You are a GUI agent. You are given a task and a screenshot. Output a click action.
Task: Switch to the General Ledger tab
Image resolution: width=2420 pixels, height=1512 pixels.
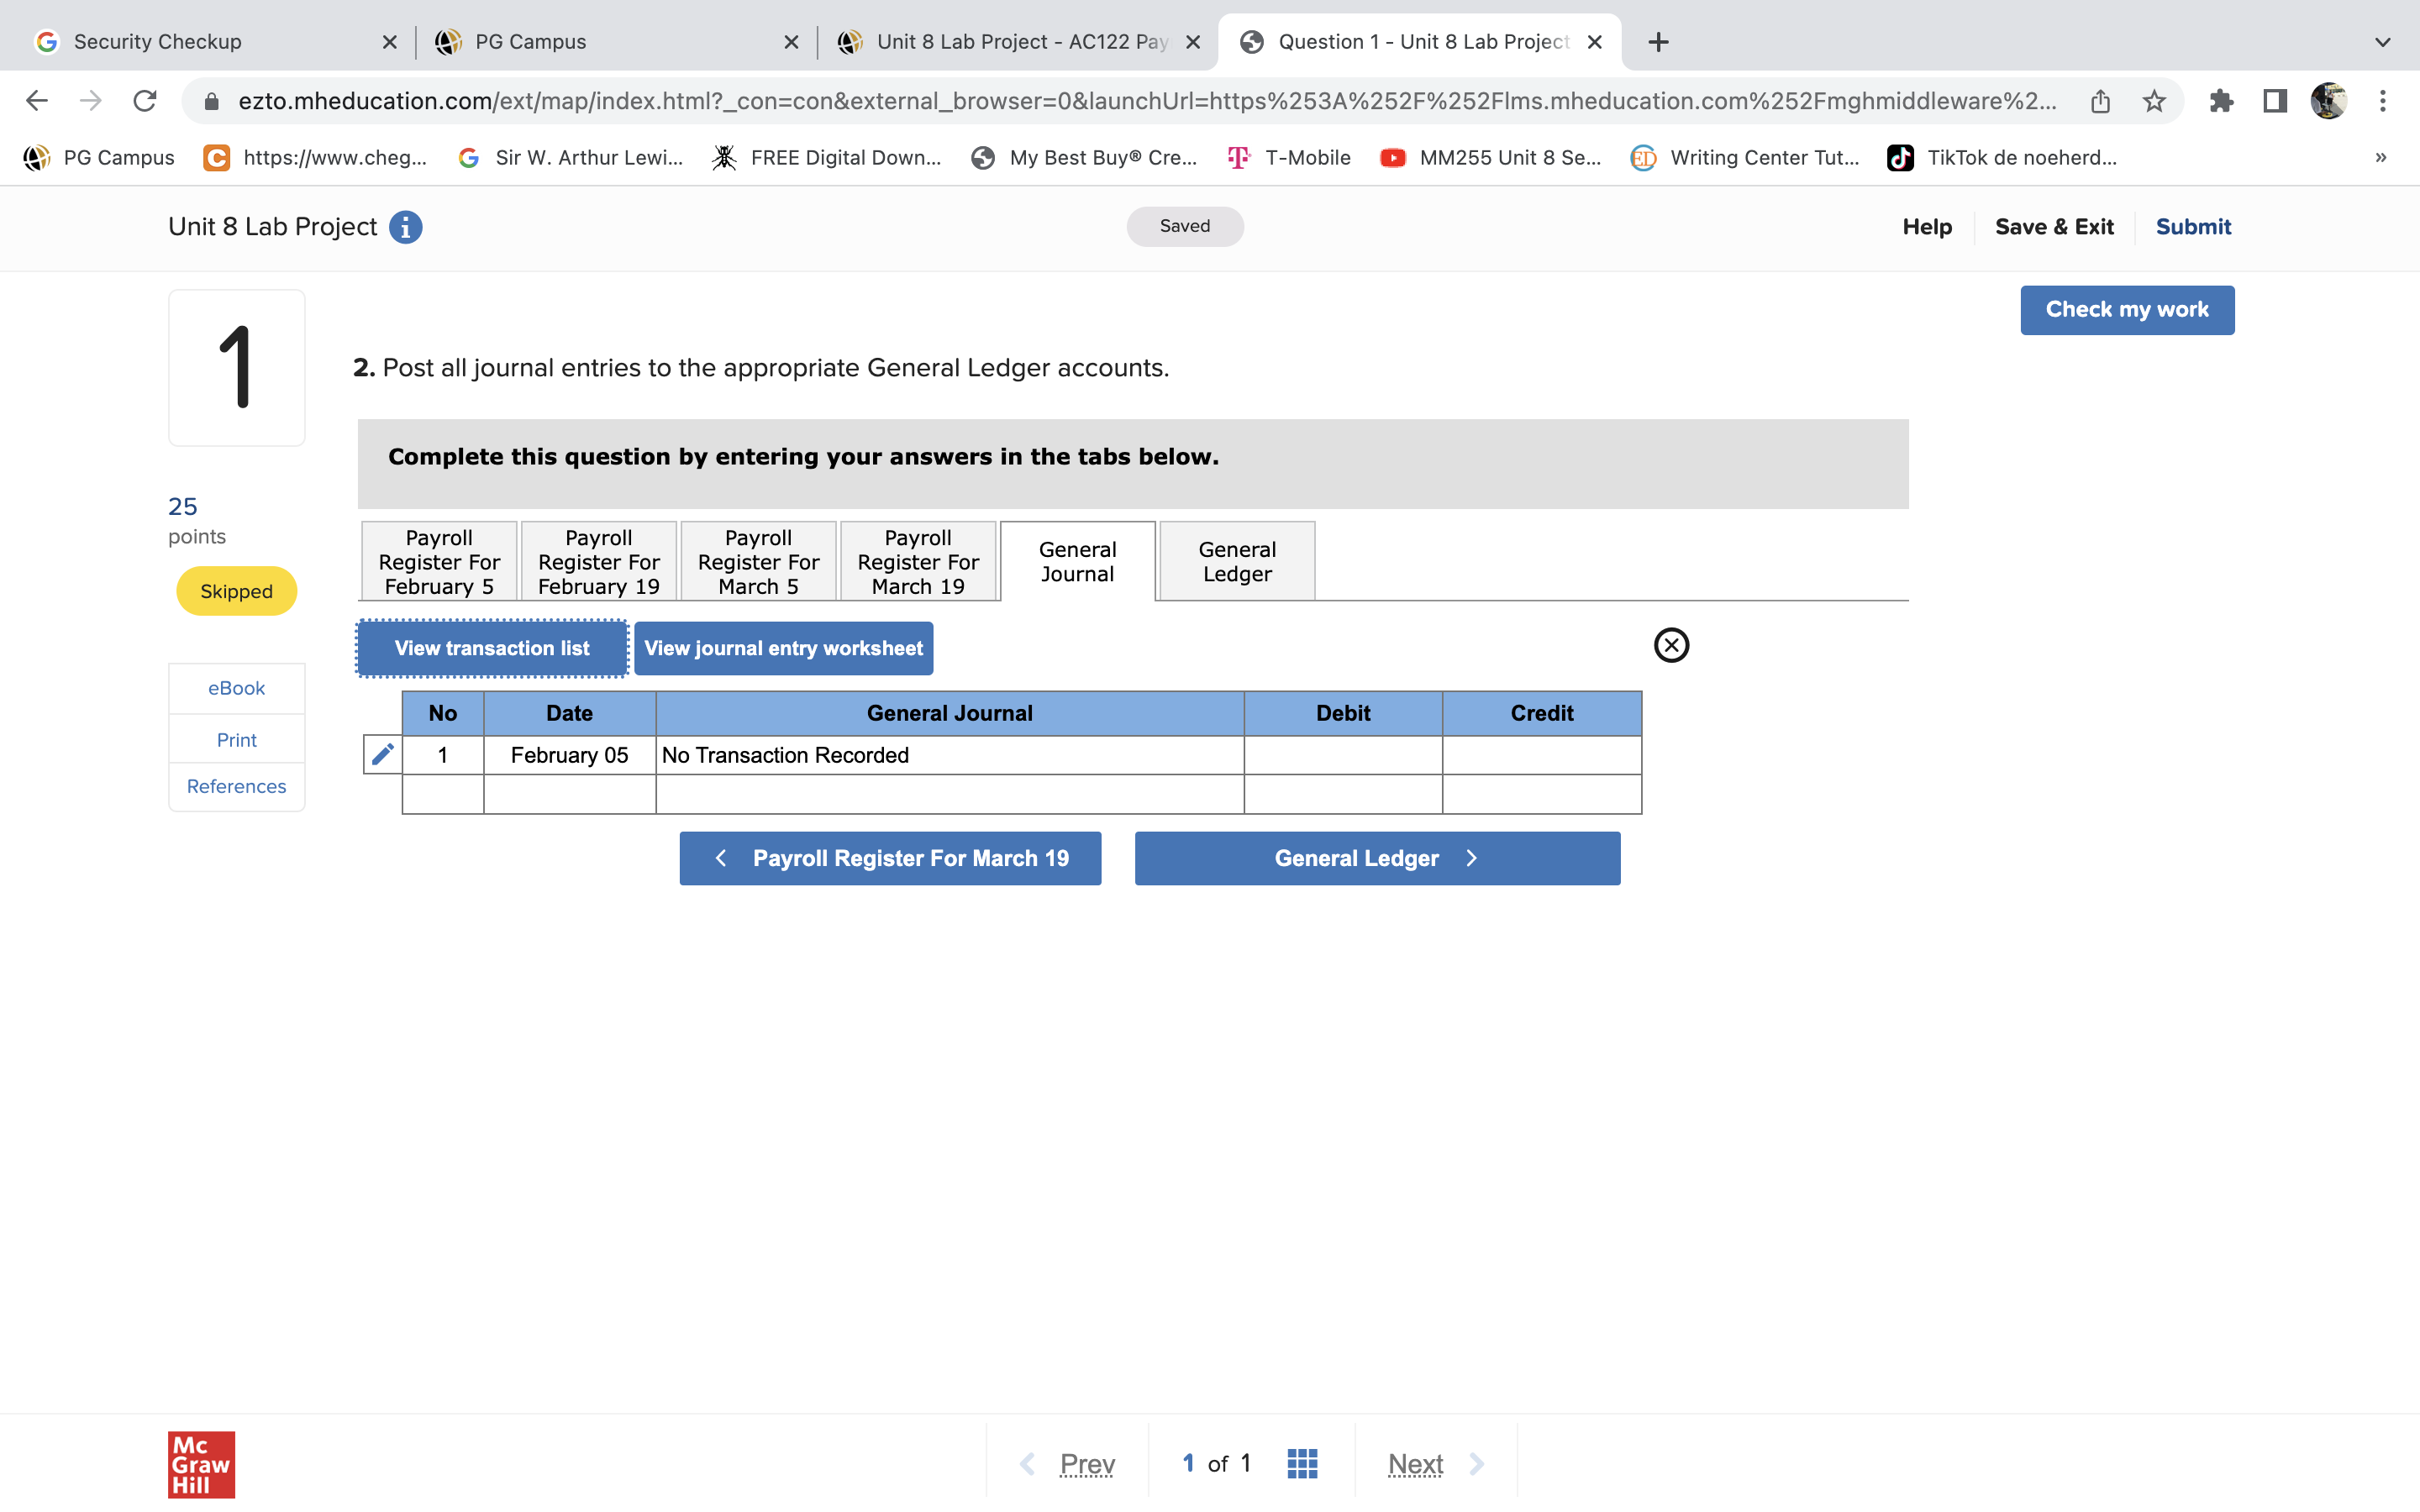click(1237, 561)
